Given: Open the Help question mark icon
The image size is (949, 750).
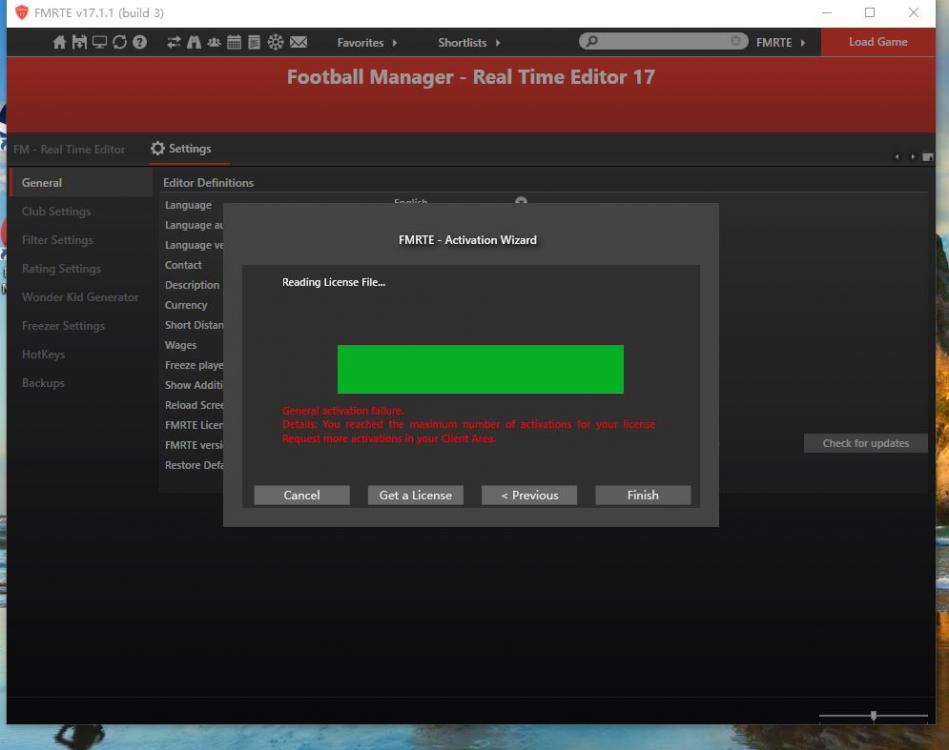Looking at the screenshot, I should [x=140, y=42].
